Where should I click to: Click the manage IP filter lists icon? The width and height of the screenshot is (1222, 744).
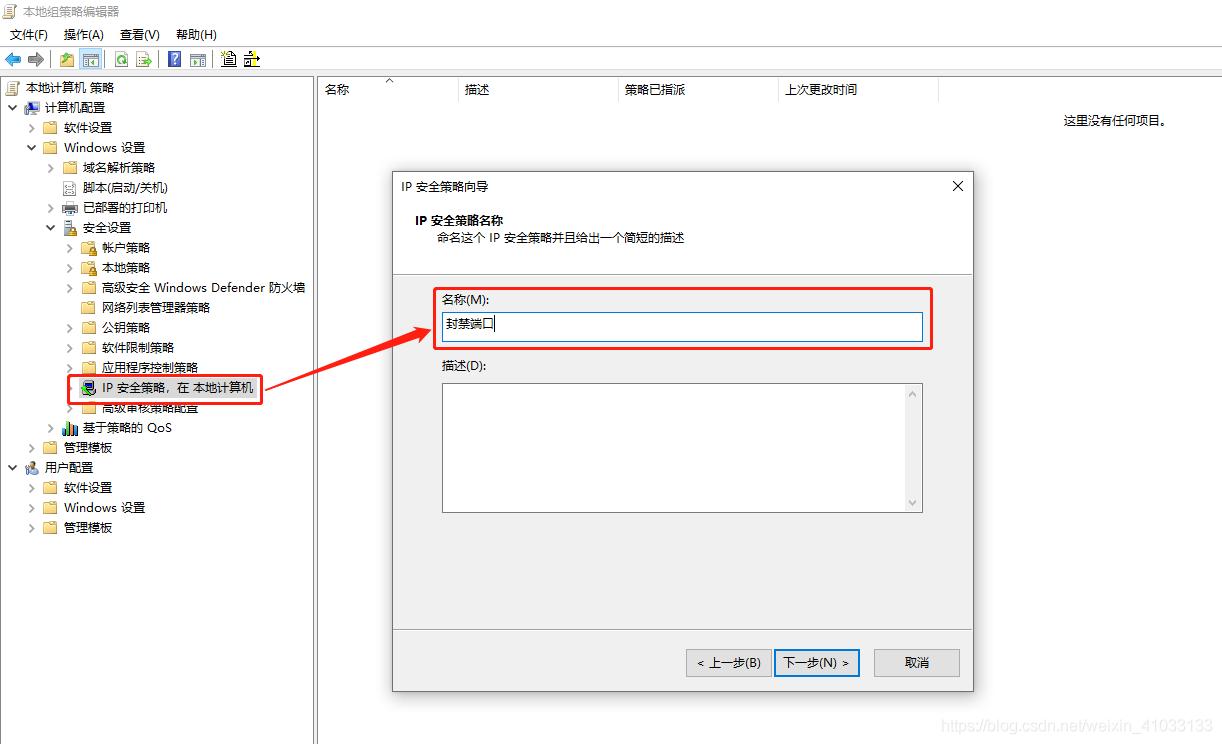click(x=252, y=58)
